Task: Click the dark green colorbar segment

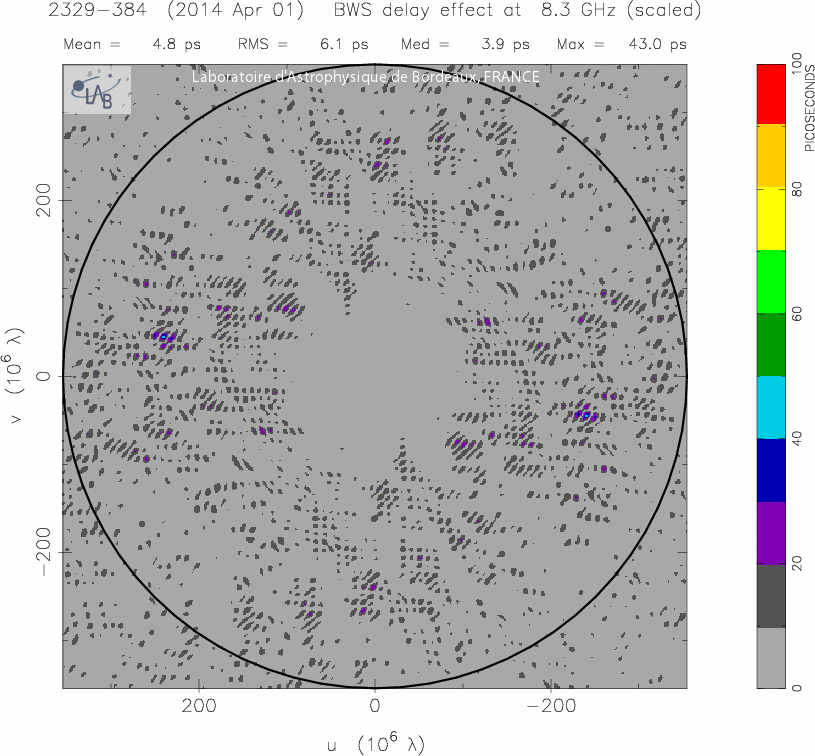Action: pyautogui.click(x=771, y=345)
